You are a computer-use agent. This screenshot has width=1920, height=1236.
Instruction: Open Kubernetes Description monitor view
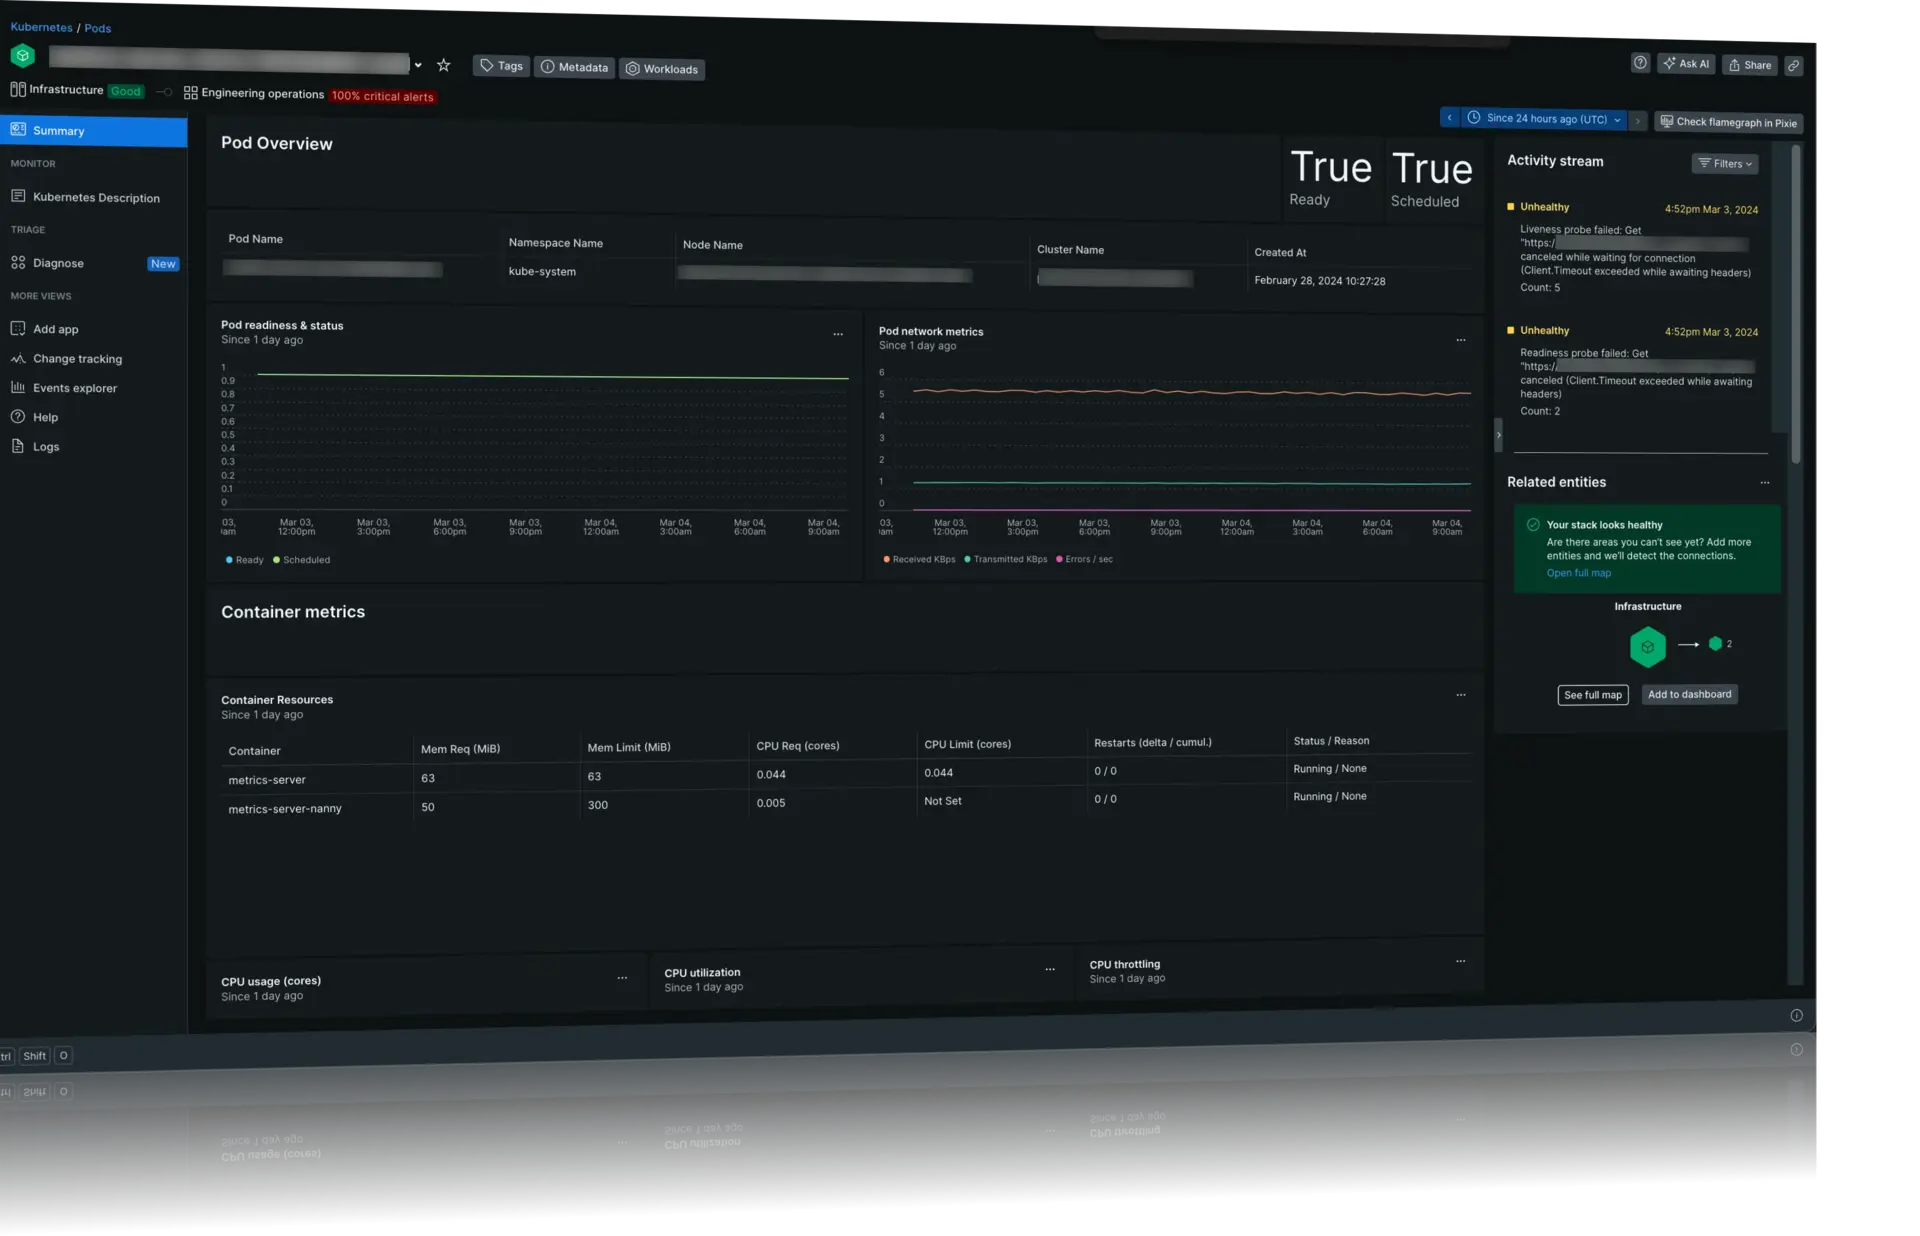pyautogui.click(x=95, y=197)
